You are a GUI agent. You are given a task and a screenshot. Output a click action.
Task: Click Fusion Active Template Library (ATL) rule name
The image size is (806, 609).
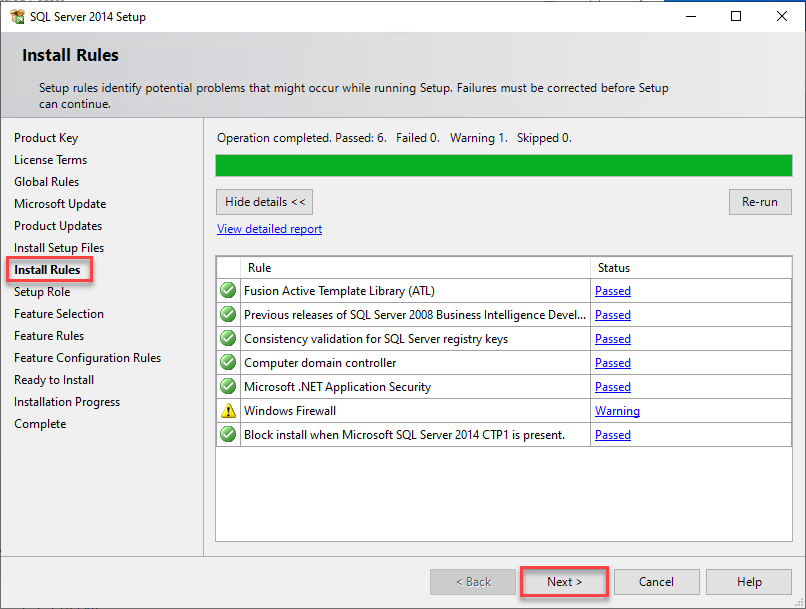pos(339,291)
